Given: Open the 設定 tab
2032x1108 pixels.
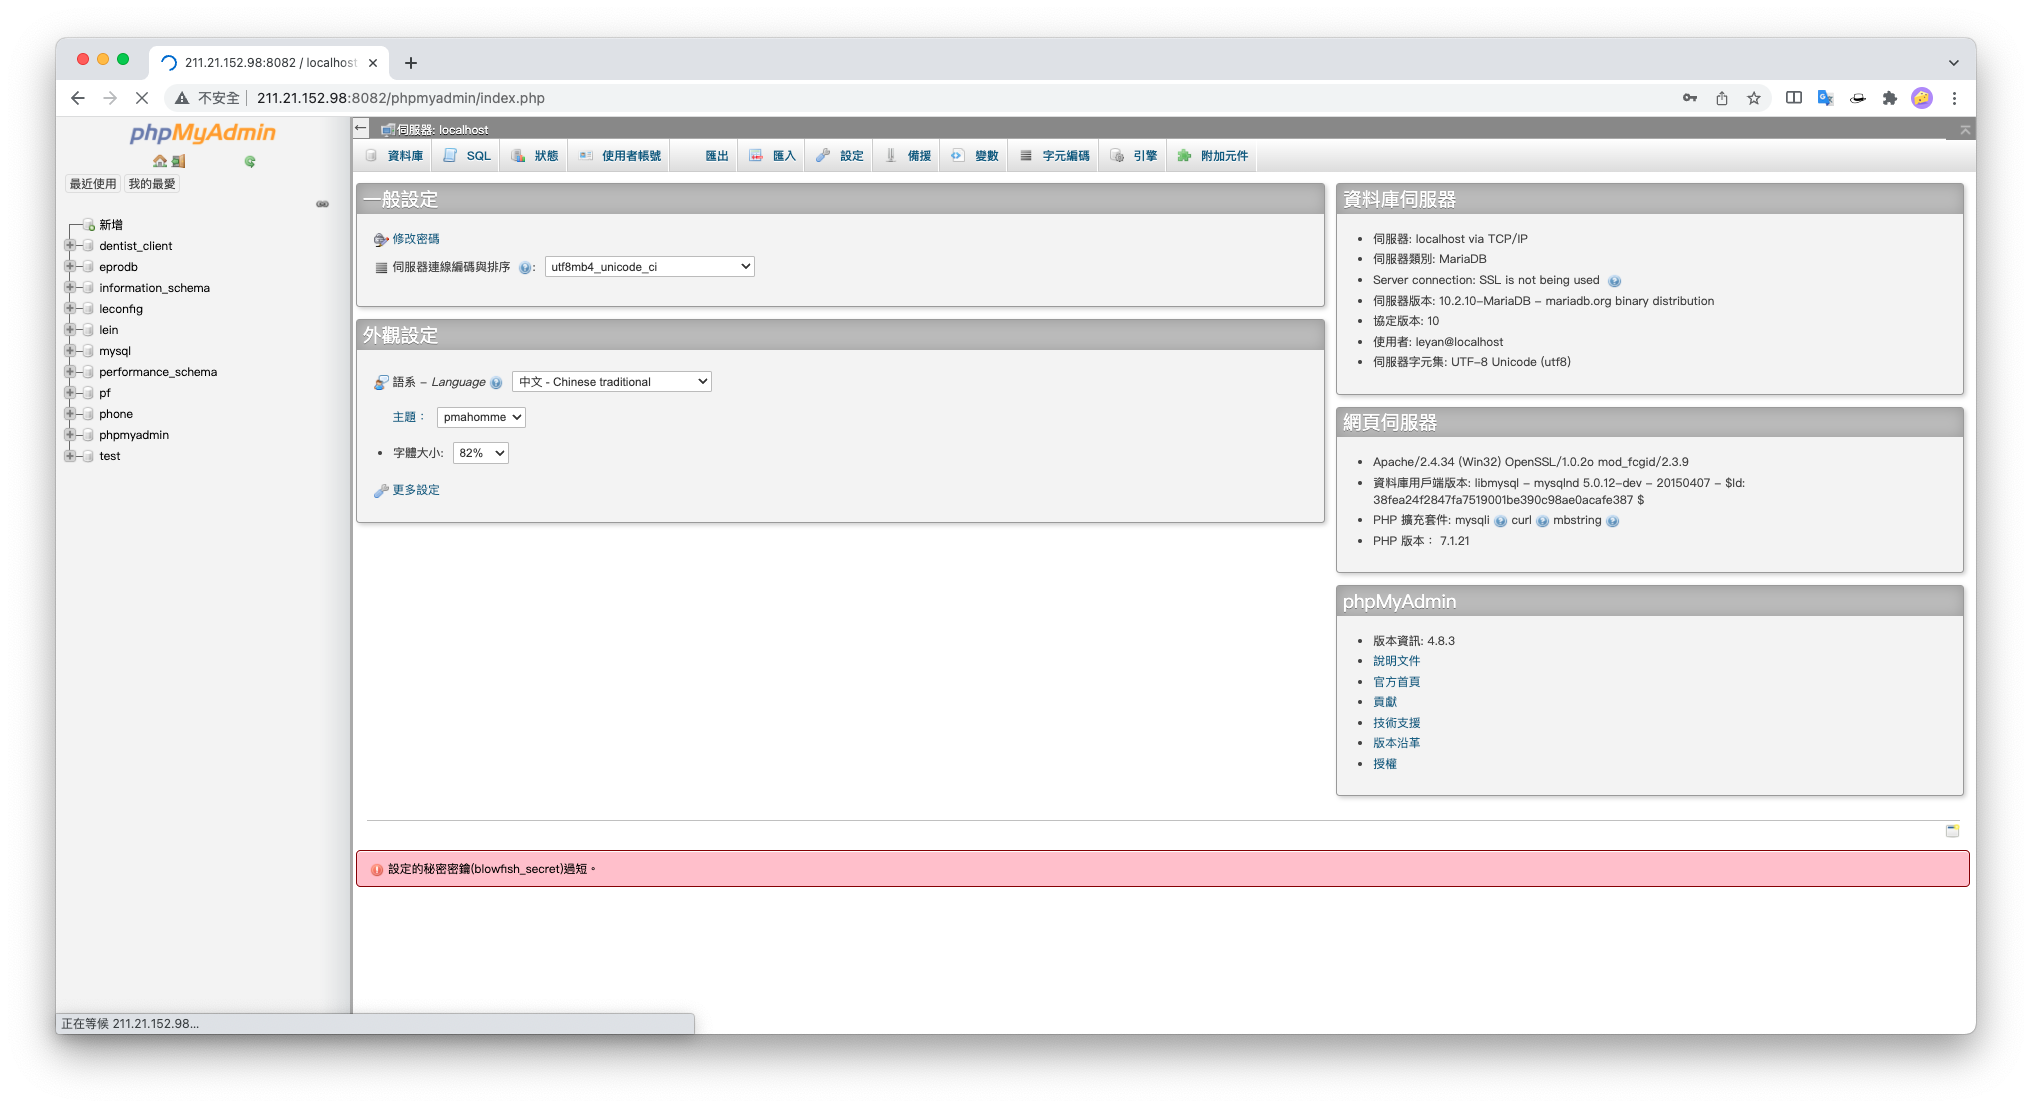Looking at the screenshot, I should click(840, 156).
